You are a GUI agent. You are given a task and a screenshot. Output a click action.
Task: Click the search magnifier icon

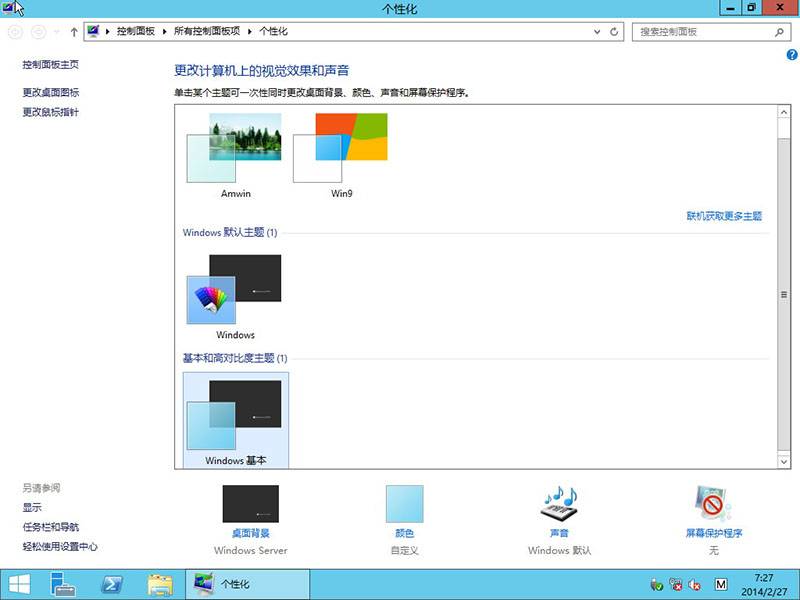pos(779,32)
